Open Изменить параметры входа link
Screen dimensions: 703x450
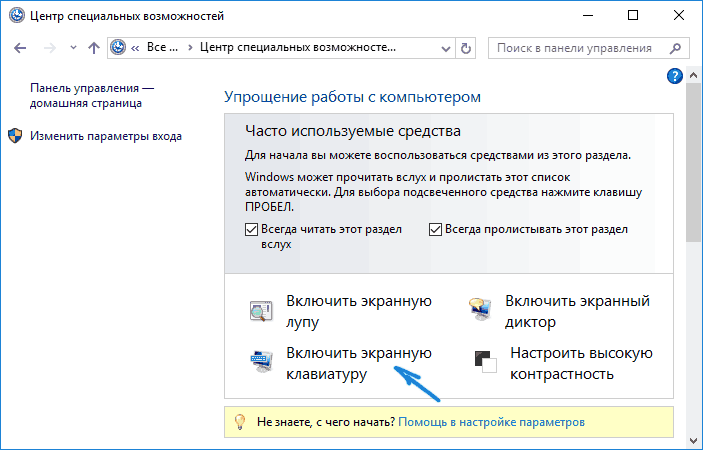click(106, 135)
